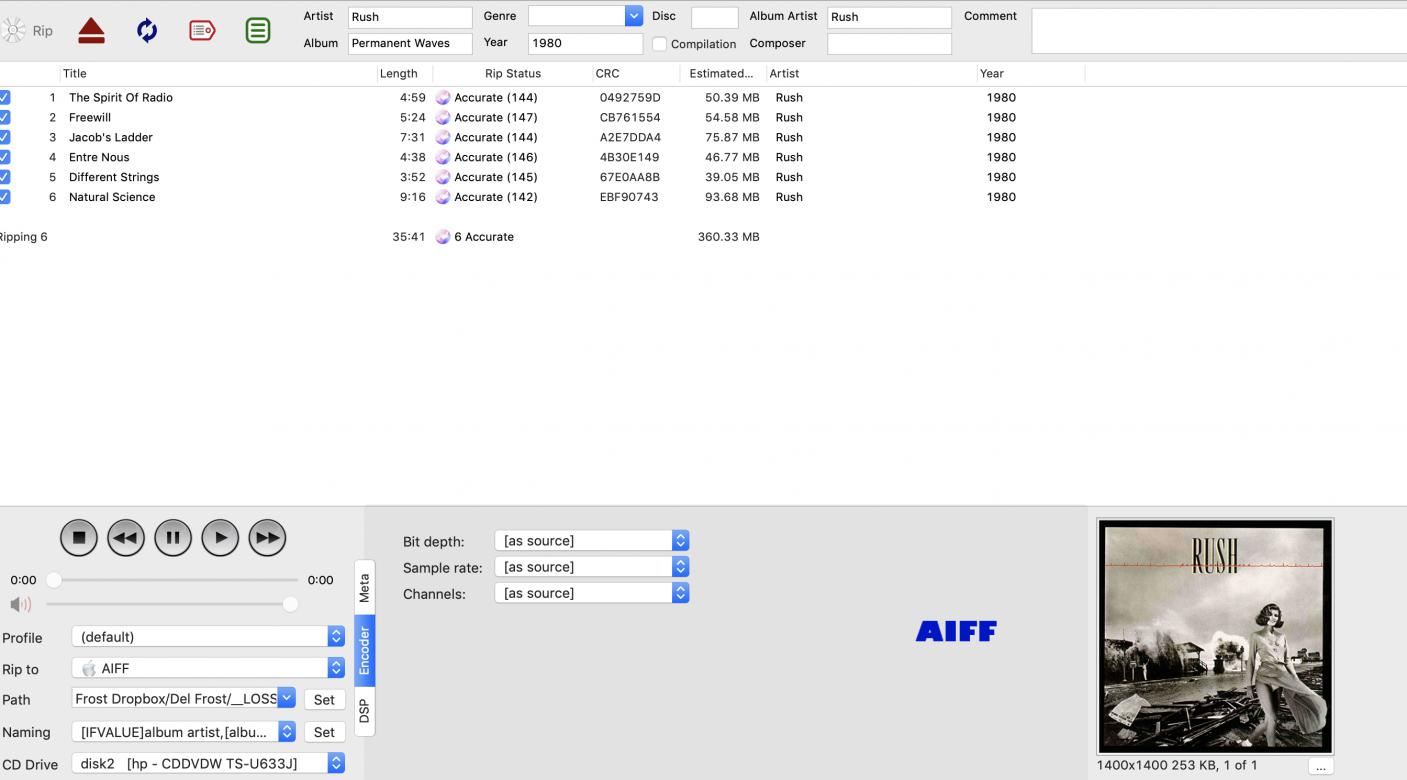Click the Set button beside Path
This screenshot has width=1407, height=780.
(324, 700)
